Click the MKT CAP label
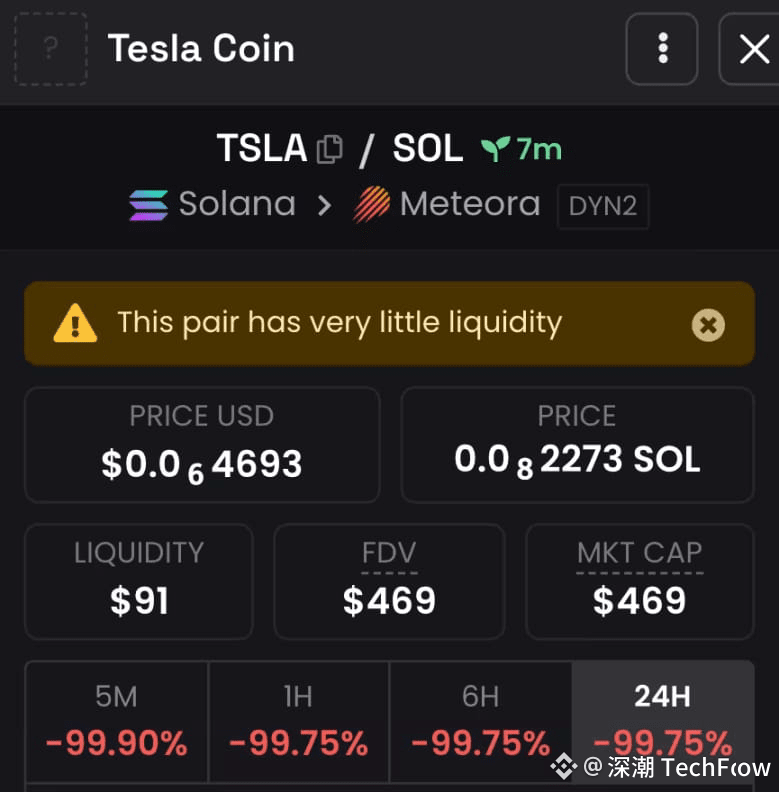Screen dimensions: 779x792 click(639, 553)
